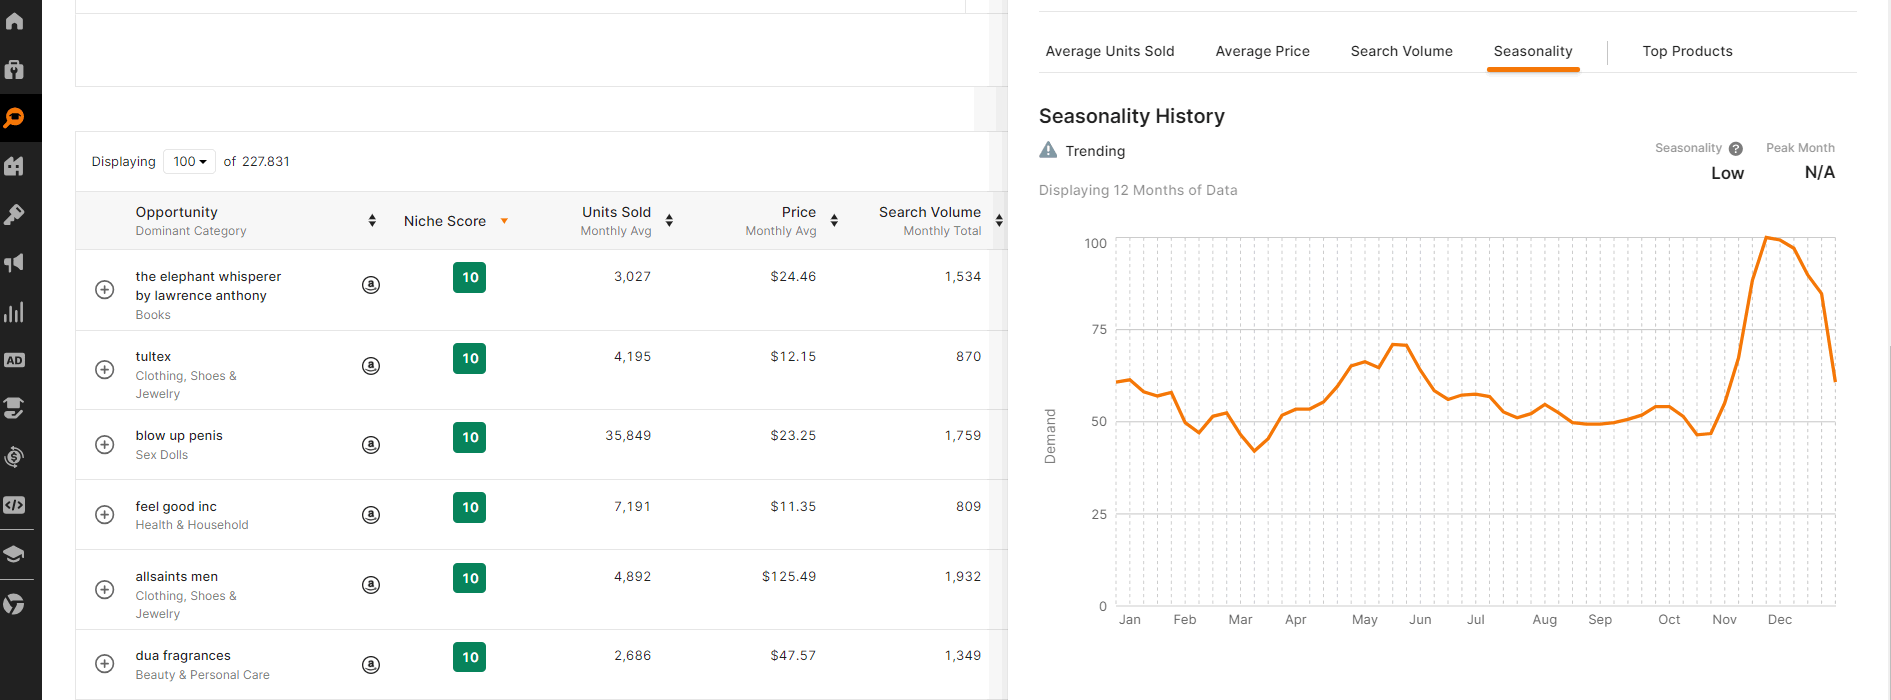Select the orange search magnifier sidebar icon
The height and width of the screenshot is (700, 1891).
14,118
